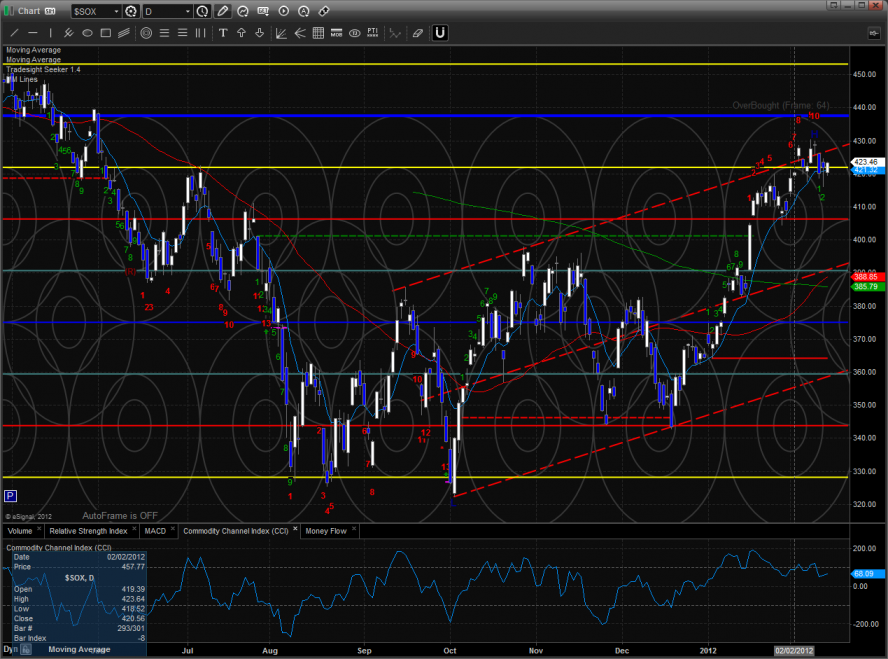Viewport: 888px width, 659px height.
Task: Select the down arrow marker tool
Action: coord(259,33)
